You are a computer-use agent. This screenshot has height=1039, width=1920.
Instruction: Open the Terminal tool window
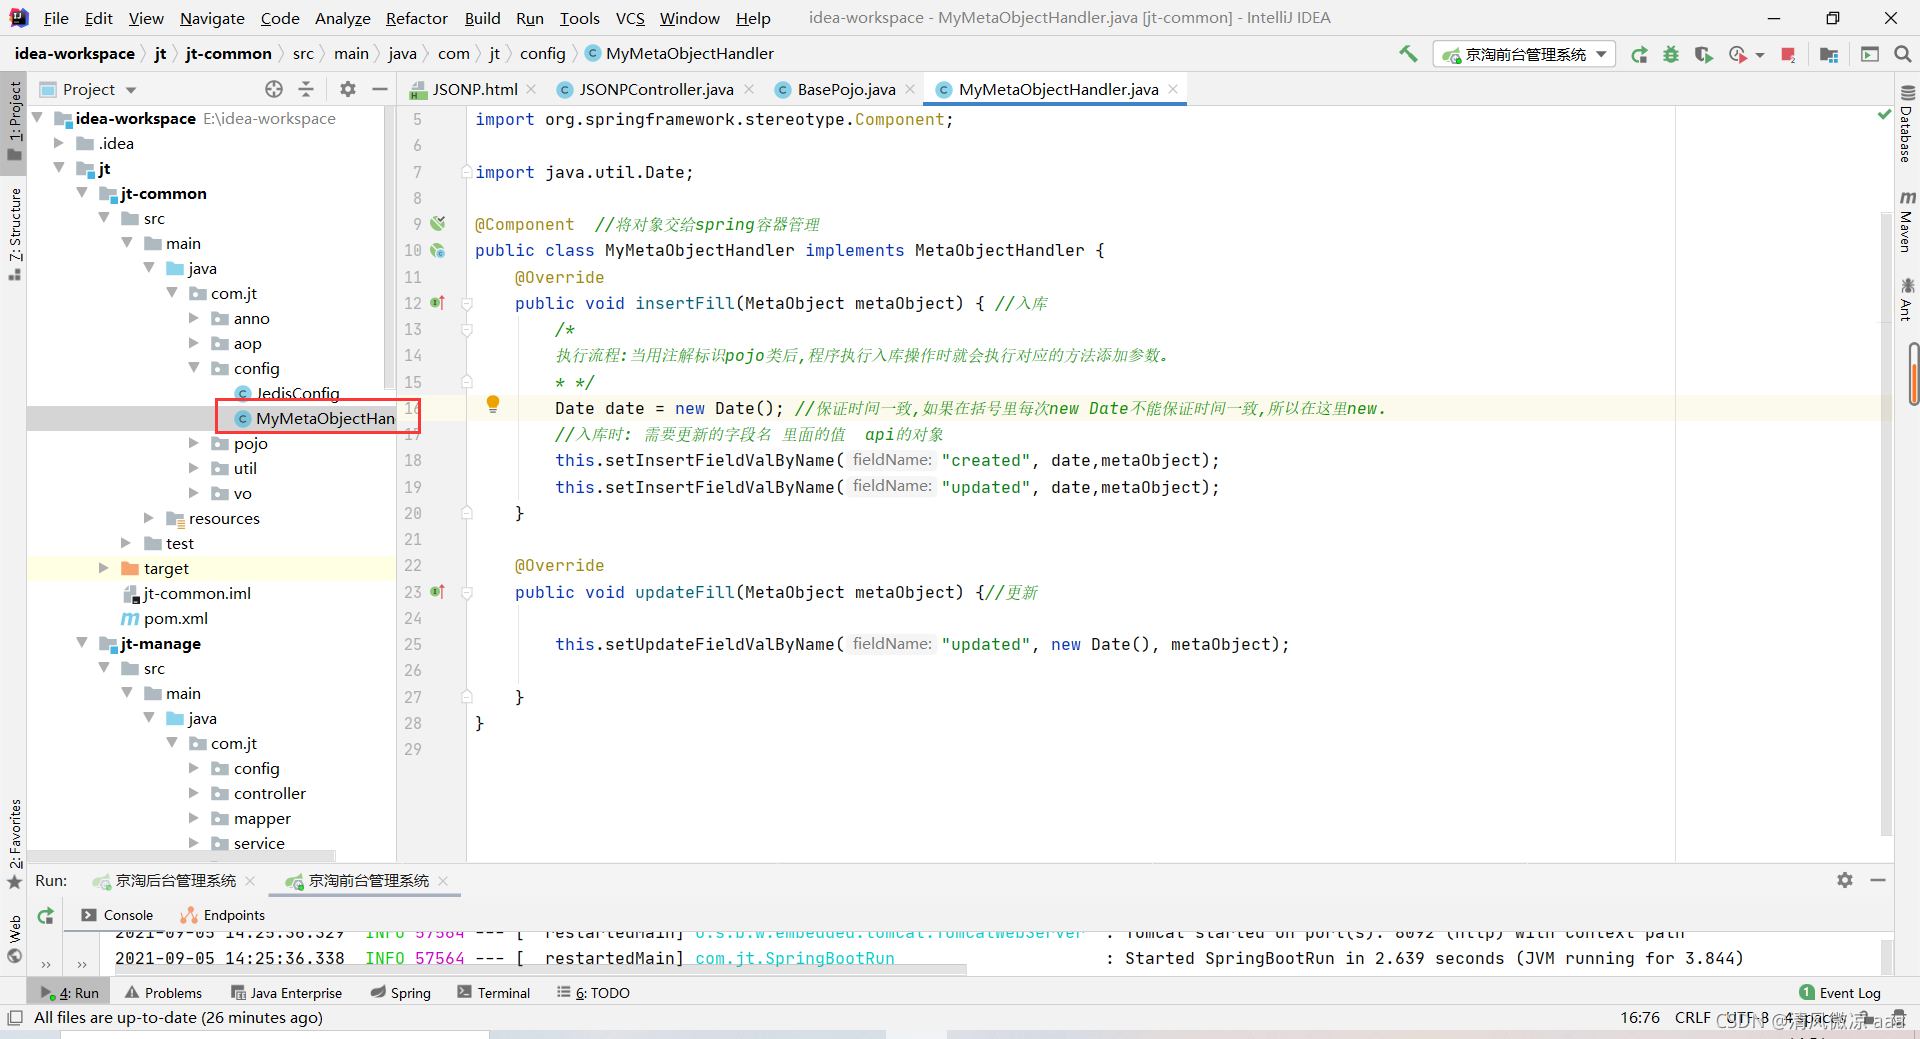[493, 993]
